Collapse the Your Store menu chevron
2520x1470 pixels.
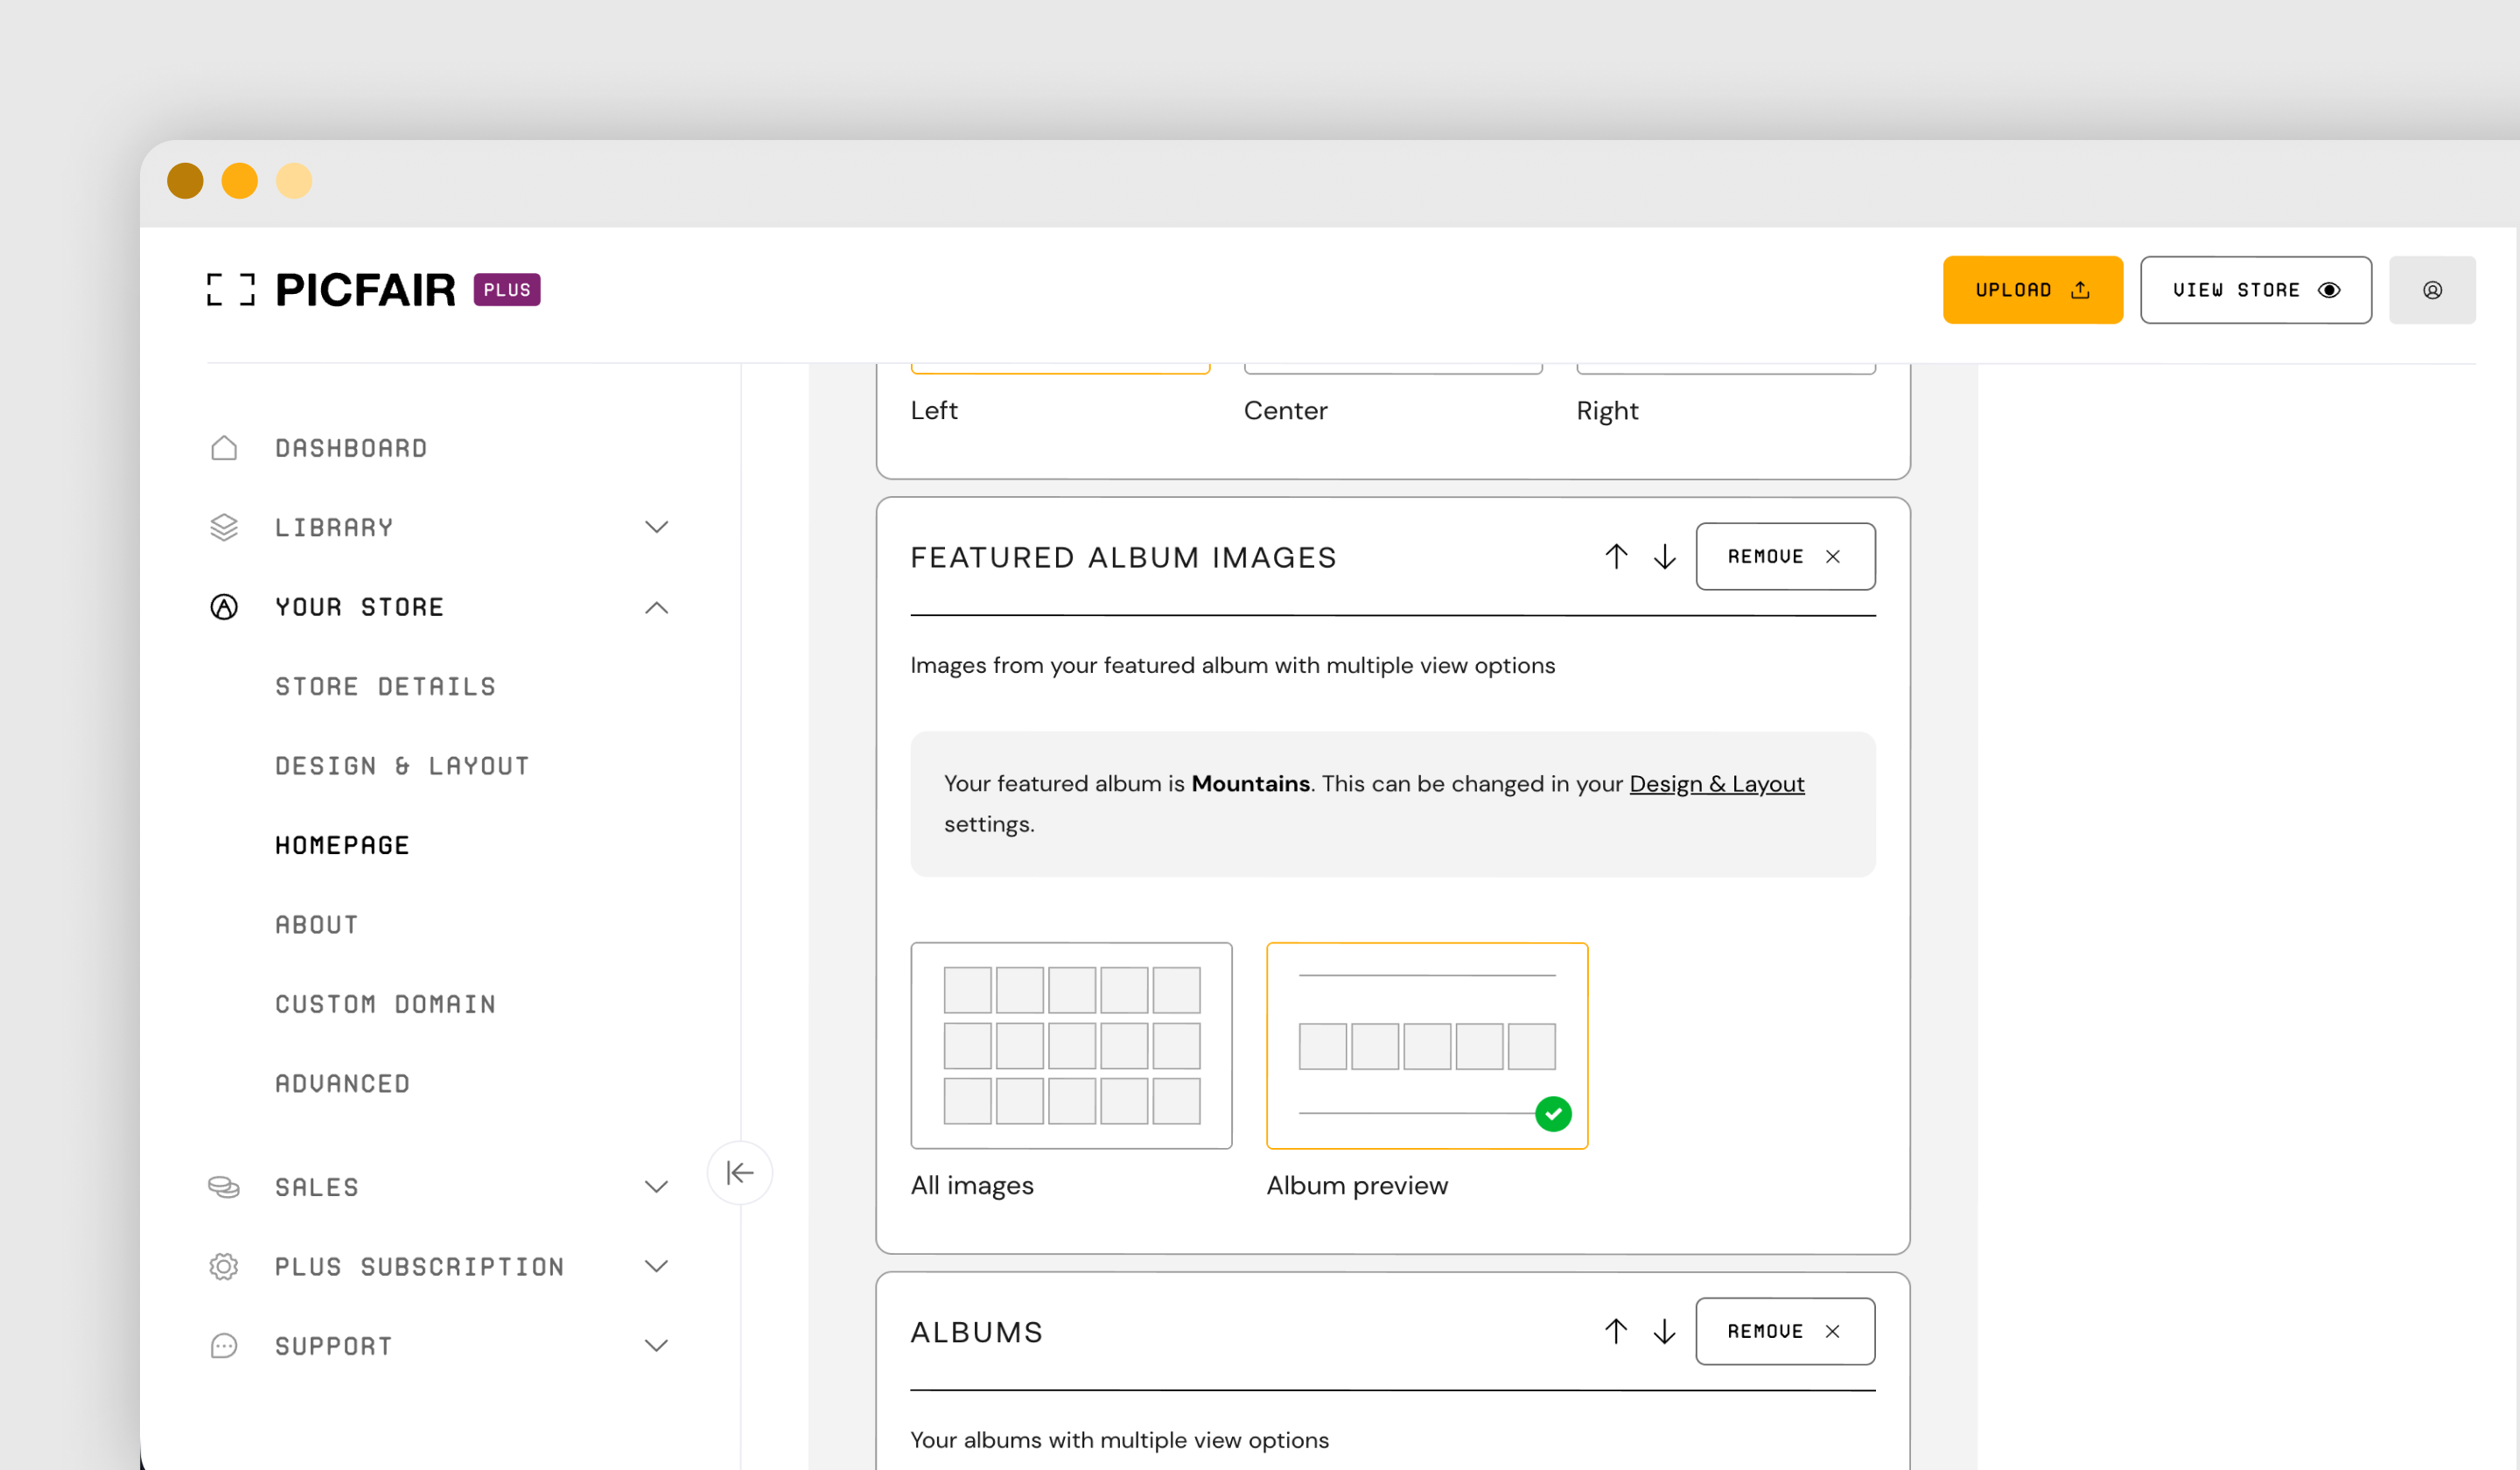pos(656,607)
